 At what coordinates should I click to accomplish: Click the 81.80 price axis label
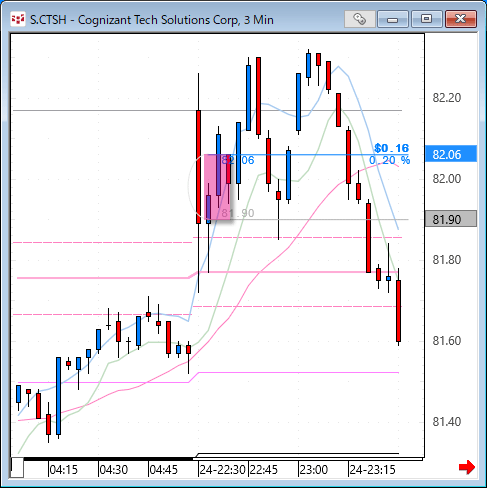pos(447,260)
